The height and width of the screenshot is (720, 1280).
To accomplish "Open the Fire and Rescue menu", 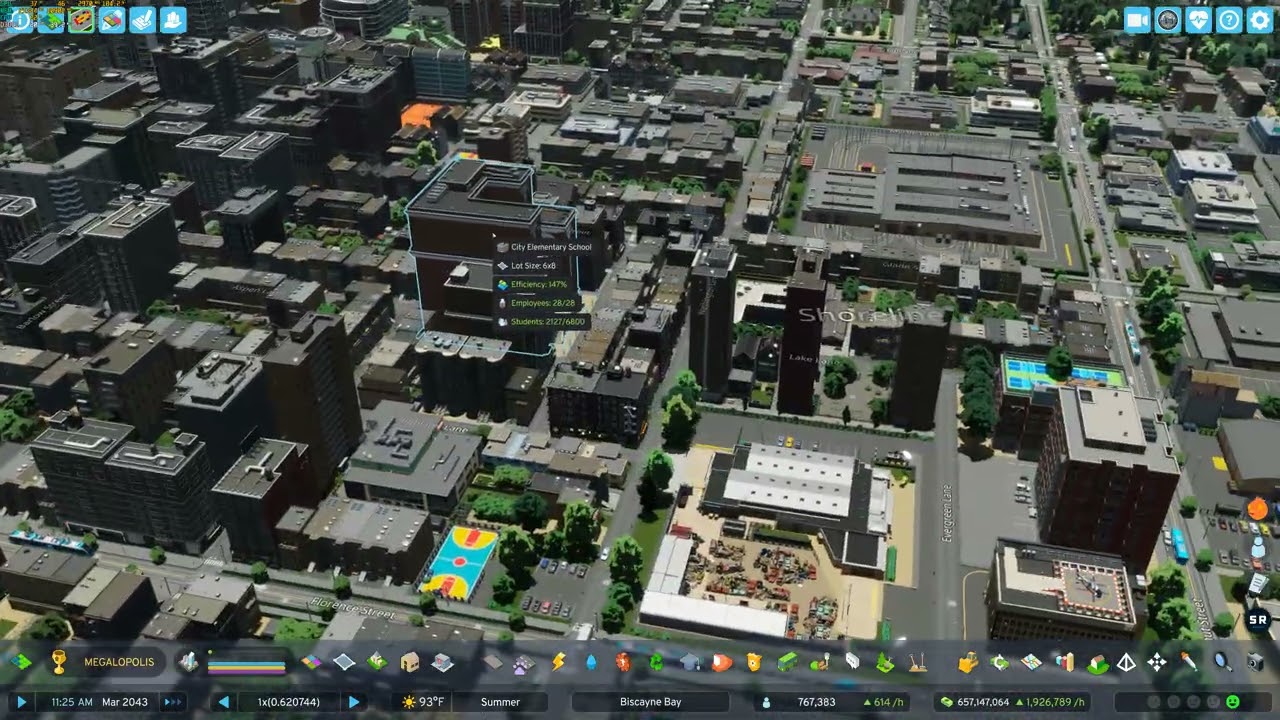I will tap(722, 662).
